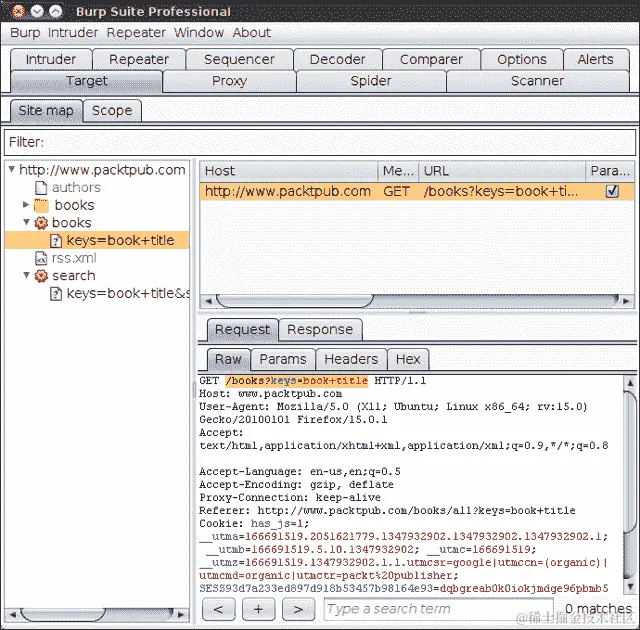Collapse the search node

click(x=27, y=275)
